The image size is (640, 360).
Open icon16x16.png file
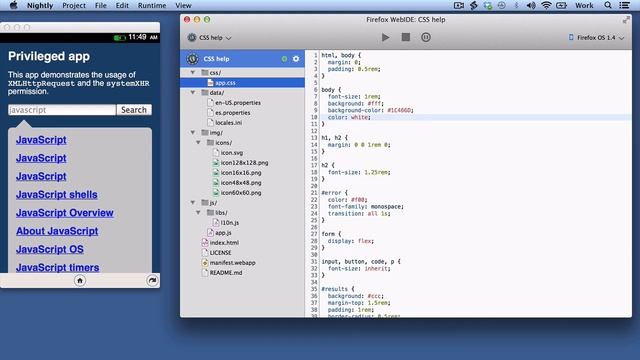[241, 173]
